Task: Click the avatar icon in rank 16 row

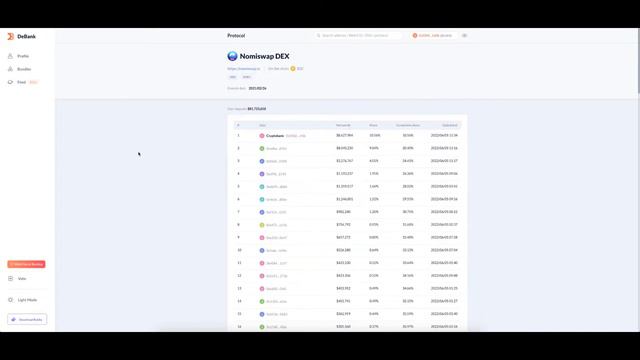Action: pos(262,327)
